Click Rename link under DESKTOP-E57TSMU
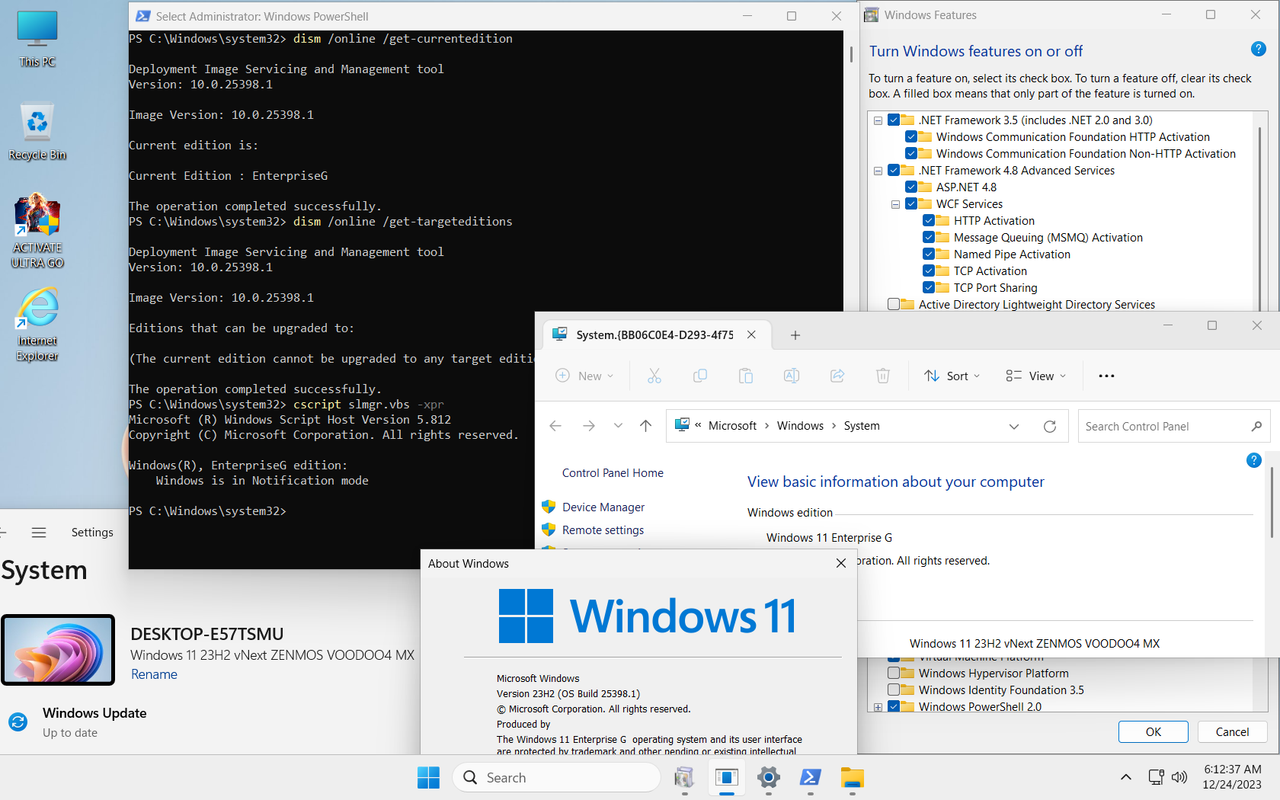 point(154,675)
